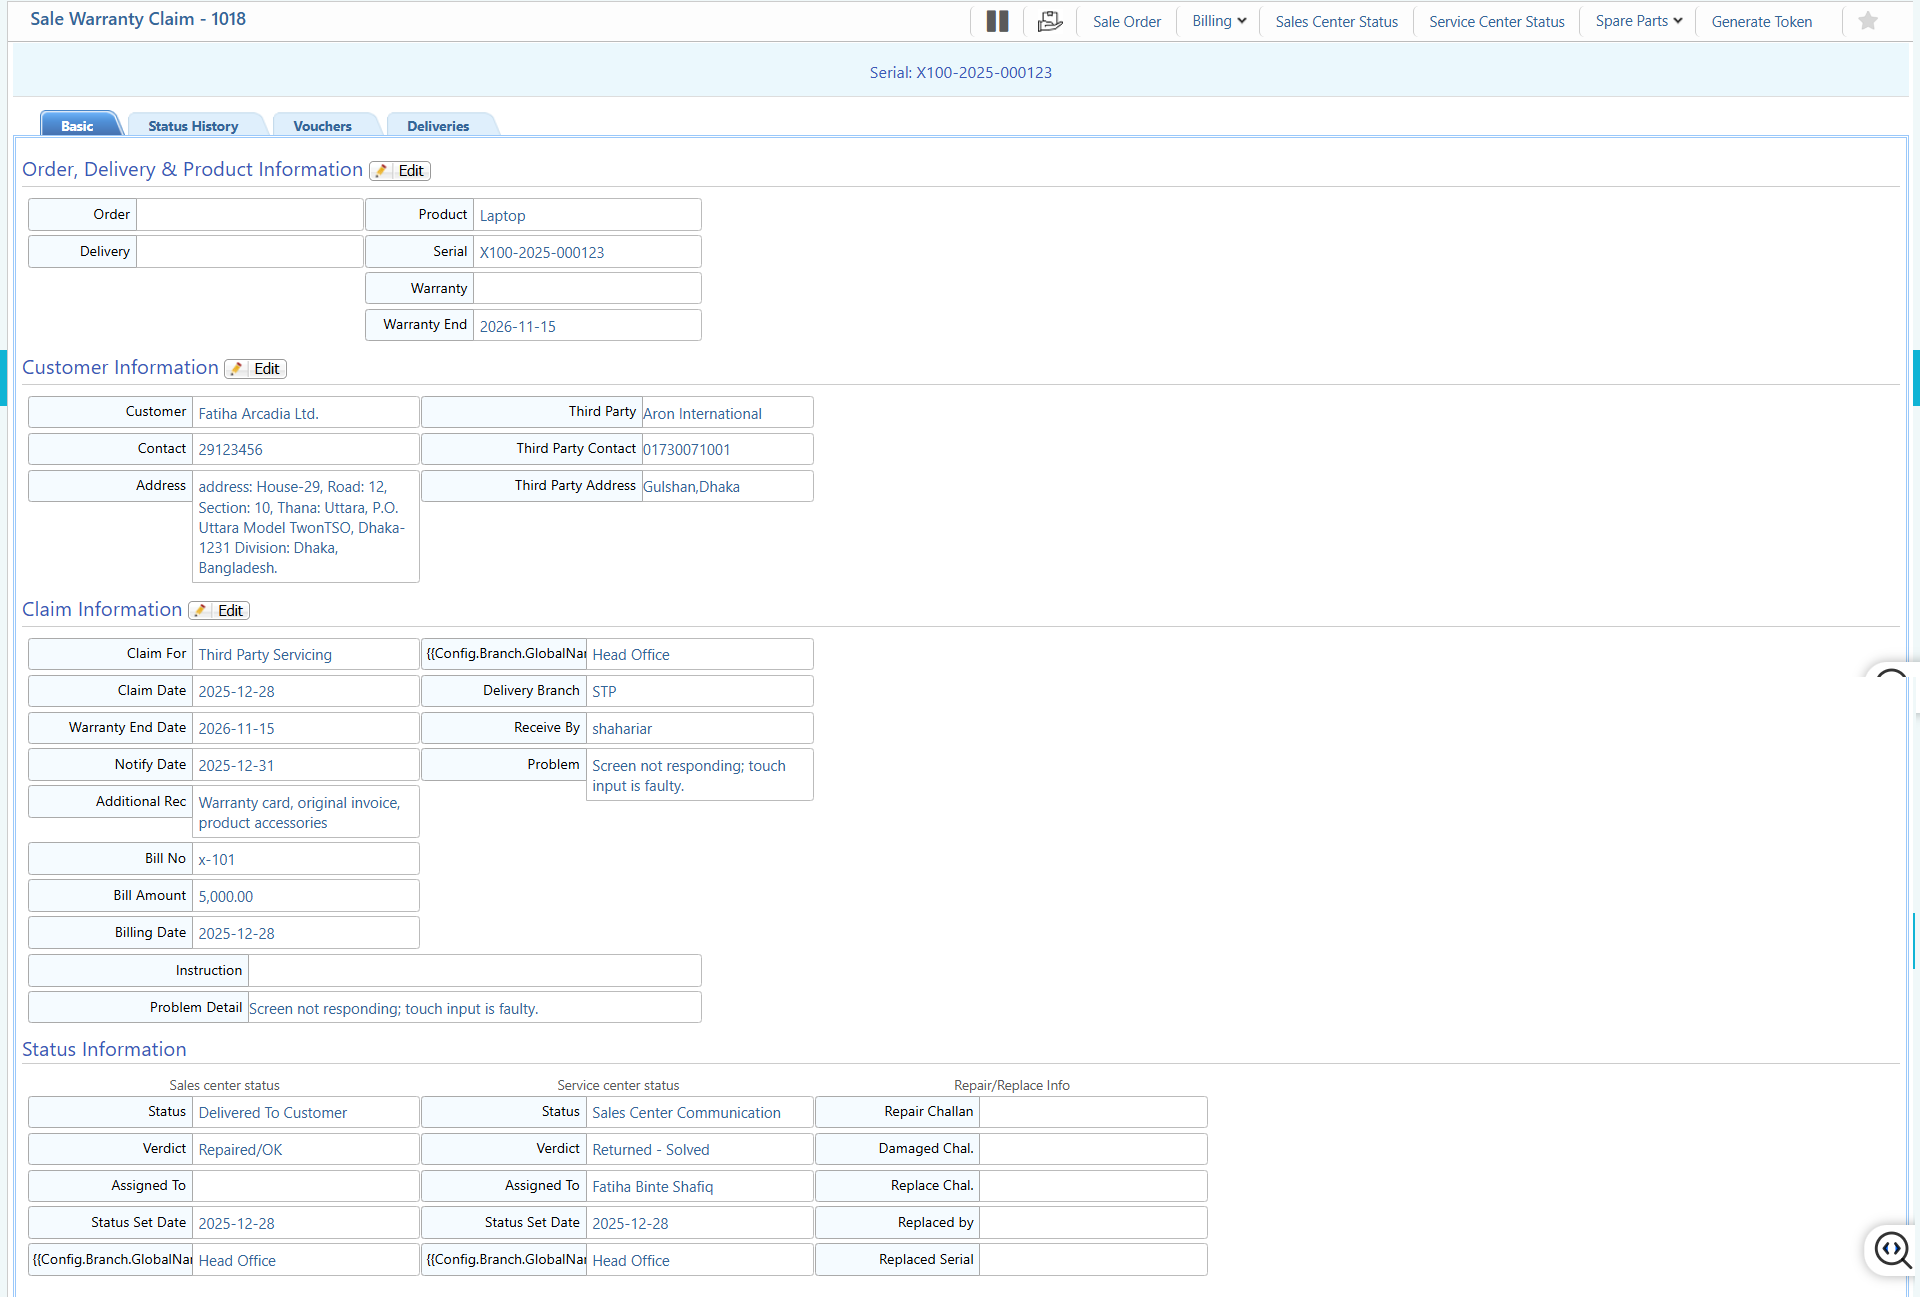Click the Laptop product link

[502, 216]
